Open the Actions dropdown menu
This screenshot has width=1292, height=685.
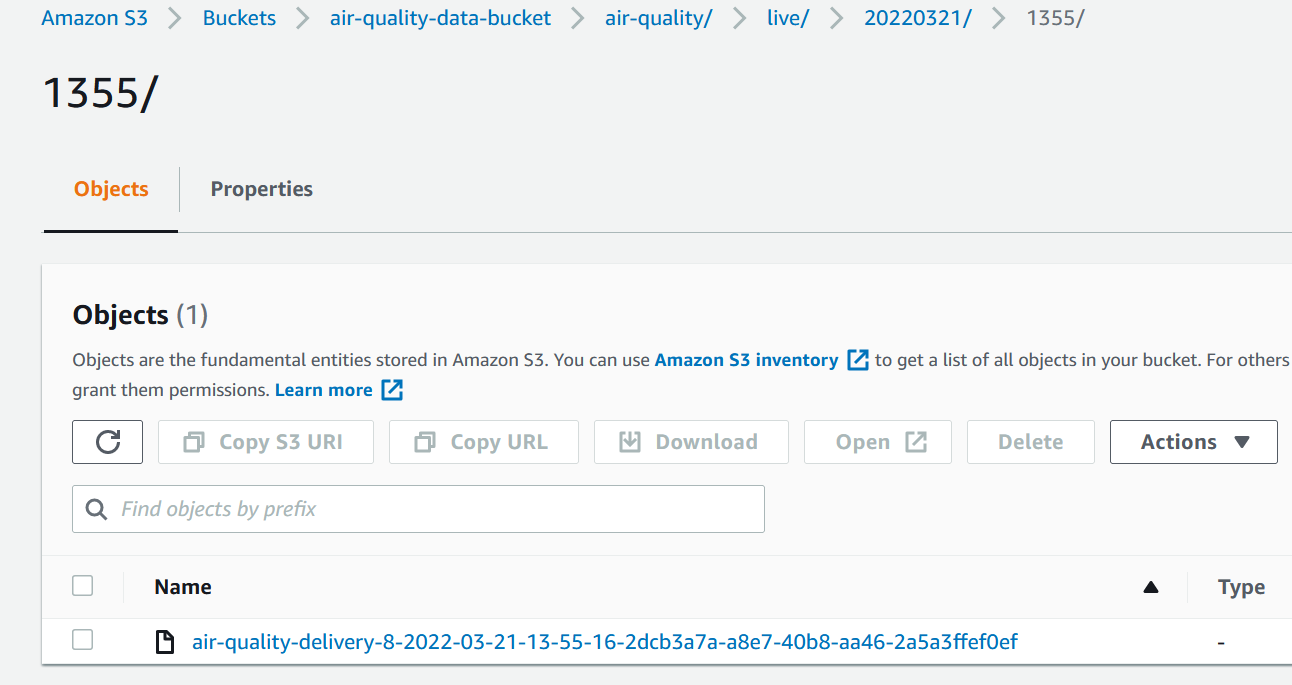pyautogui.click(x=1194, y=442)
